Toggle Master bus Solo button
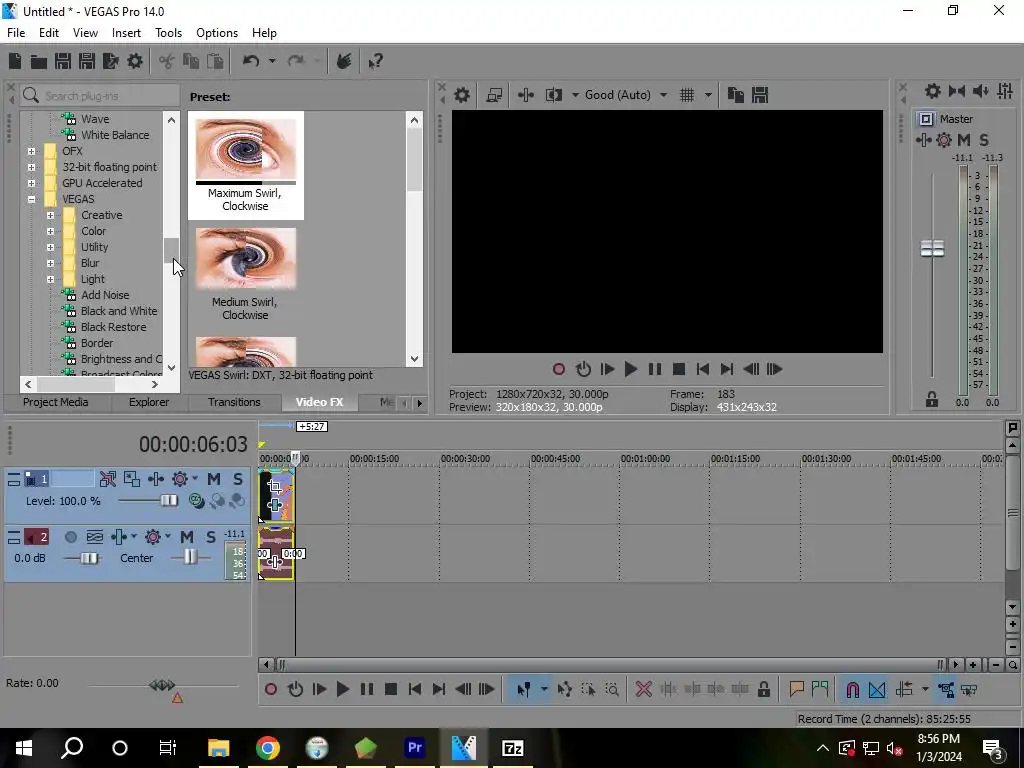 [984, 140]
